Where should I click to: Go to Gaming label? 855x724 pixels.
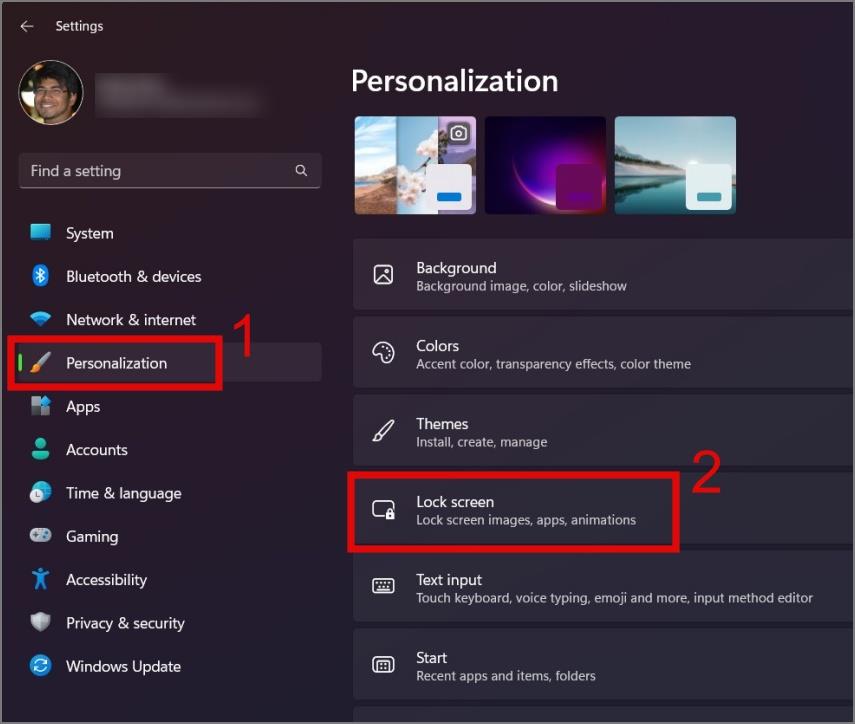(92, 537)
